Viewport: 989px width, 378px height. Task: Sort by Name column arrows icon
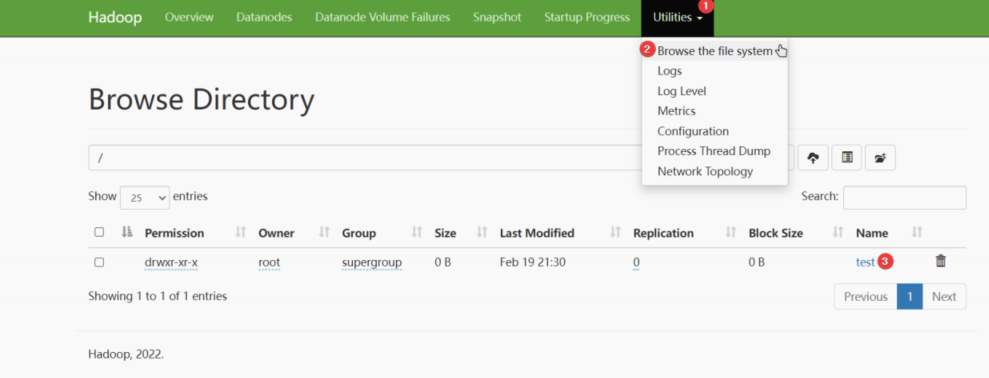(917, 233)
